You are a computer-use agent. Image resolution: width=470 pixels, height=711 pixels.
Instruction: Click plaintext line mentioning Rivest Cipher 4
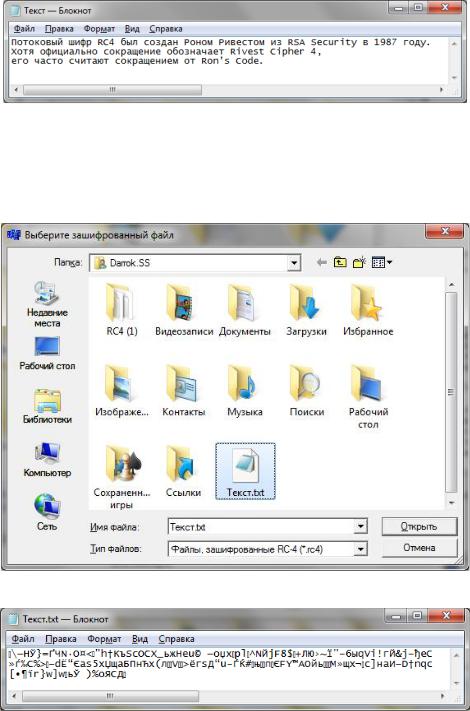pos(166,52)
